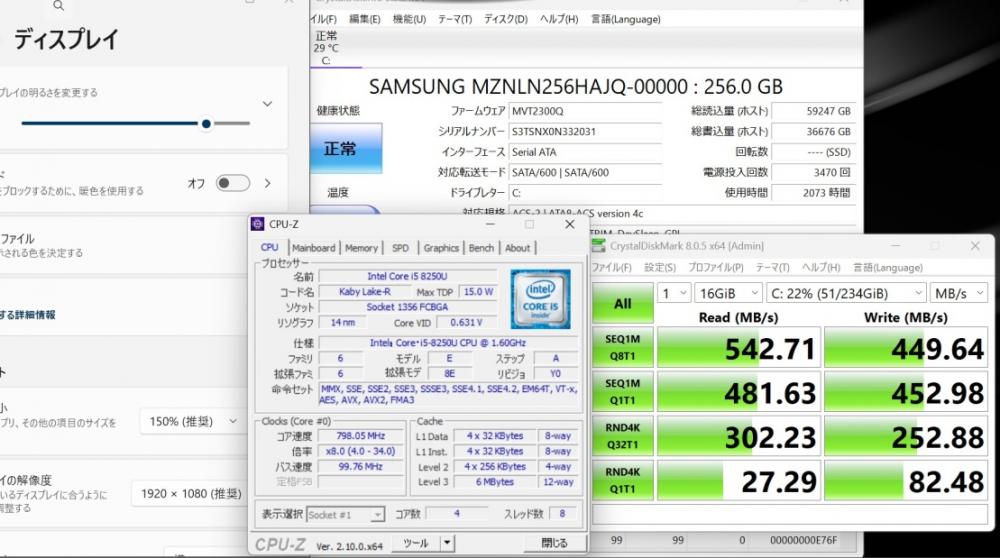Screen dimensions: 1000x558
Task: Open 機能(U) menu in CrystalDiskInfo
Action: [x=409, y=19]
